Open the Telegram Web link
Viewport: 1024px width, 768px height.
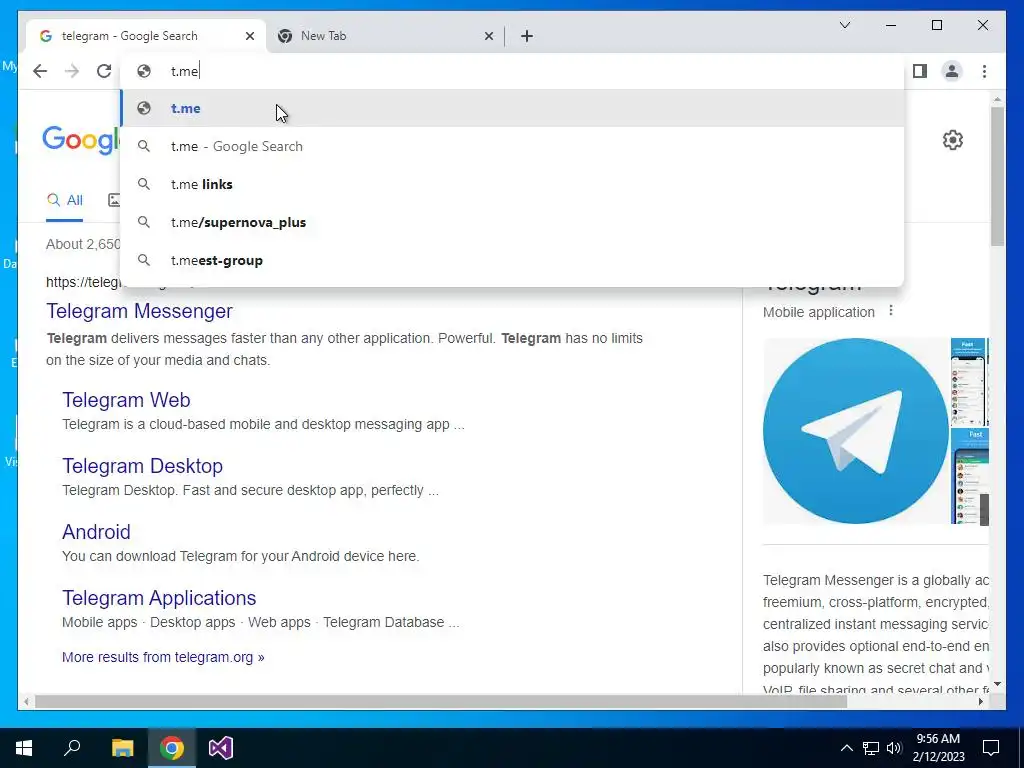pos(126,400)
